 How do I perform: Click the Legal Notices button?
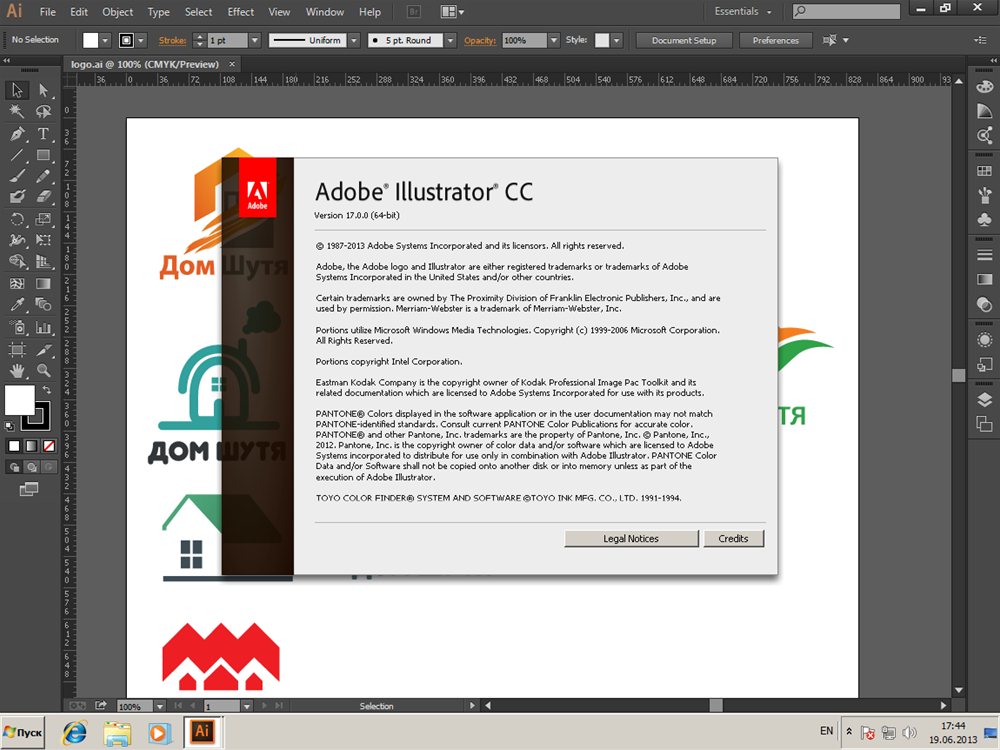[x=631, y=539]
